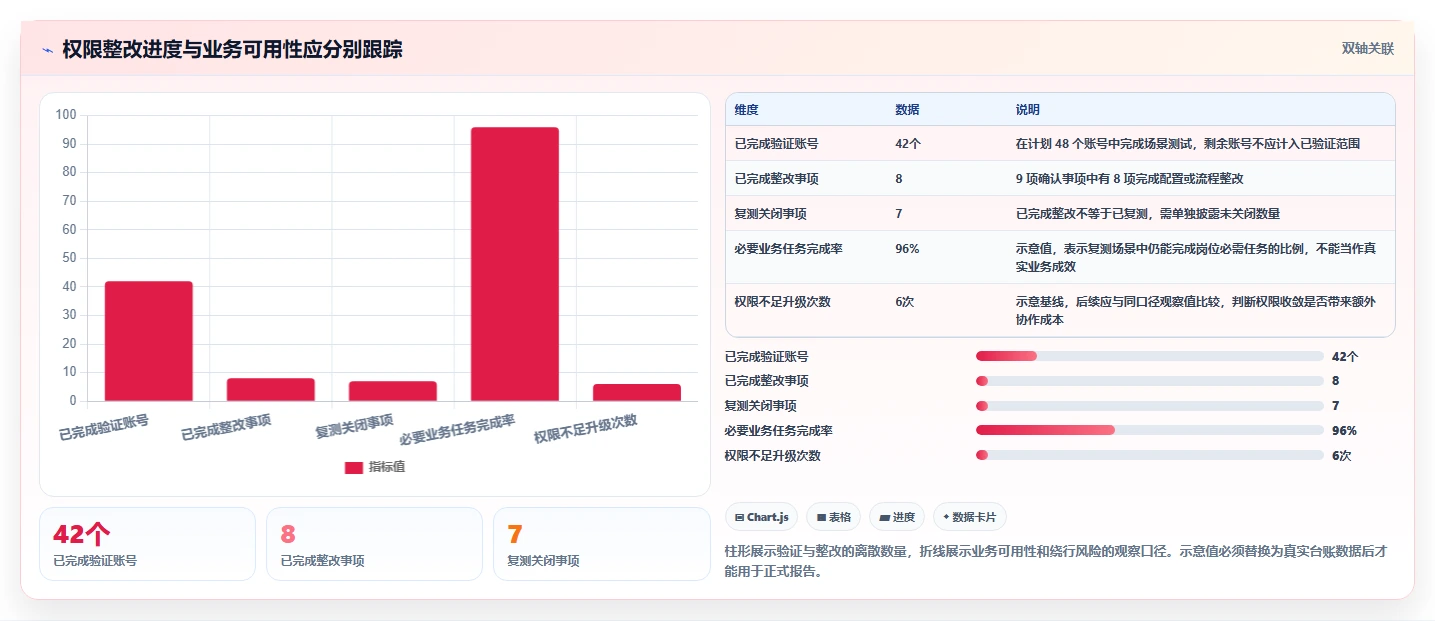Click the 进度 tag chip
1435x621 pixels.
[x=897, y=517]
